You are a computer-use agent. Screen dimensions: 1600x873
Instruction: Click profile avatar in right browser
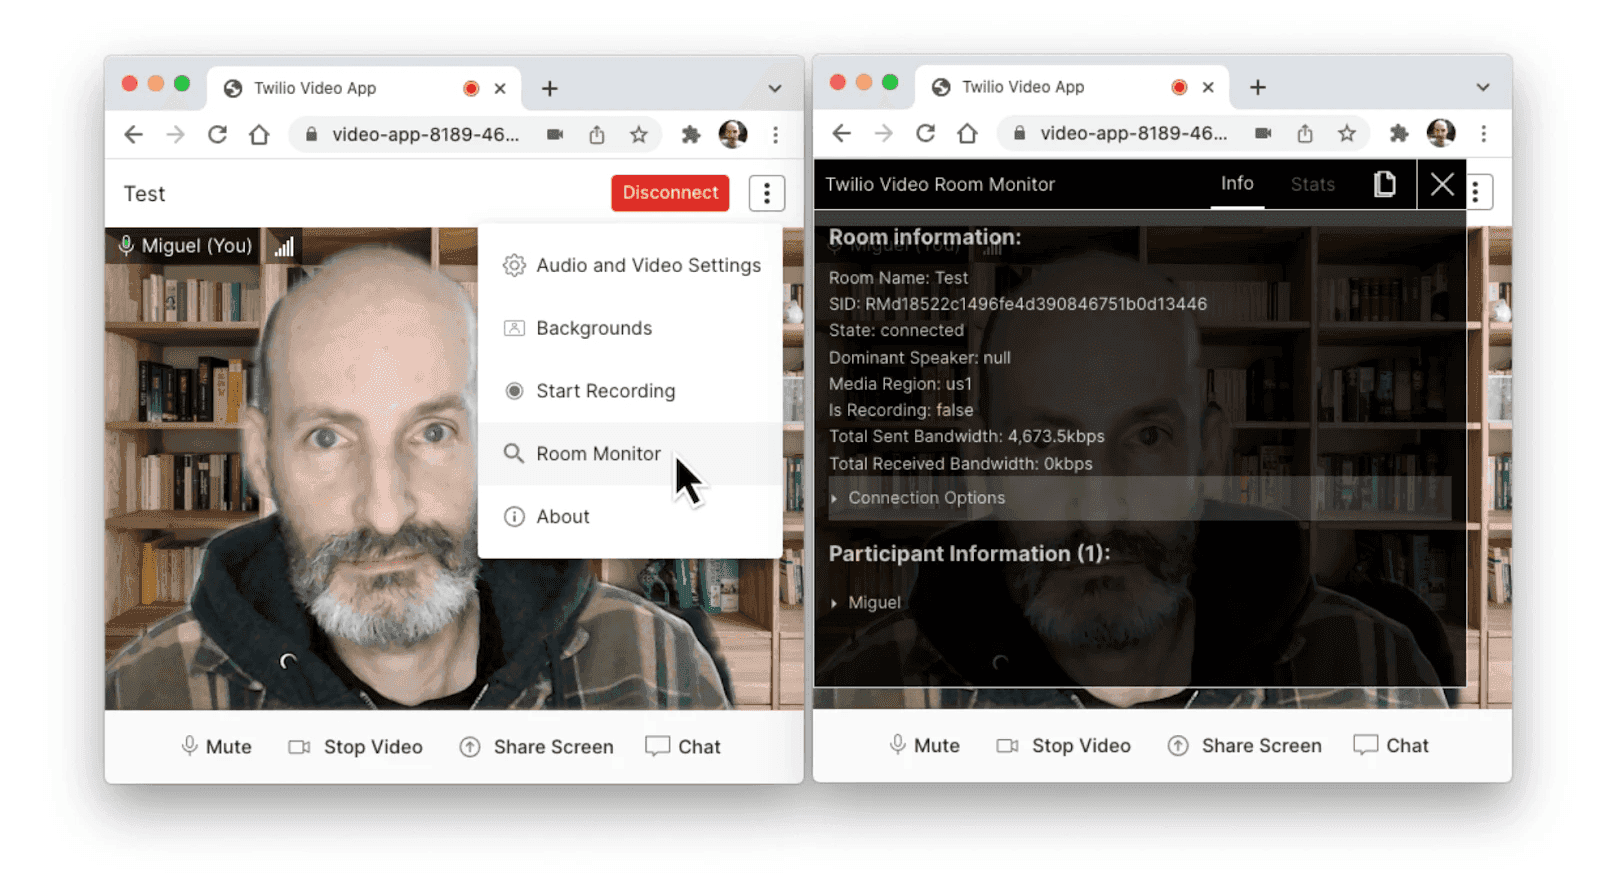[1441, 132]
